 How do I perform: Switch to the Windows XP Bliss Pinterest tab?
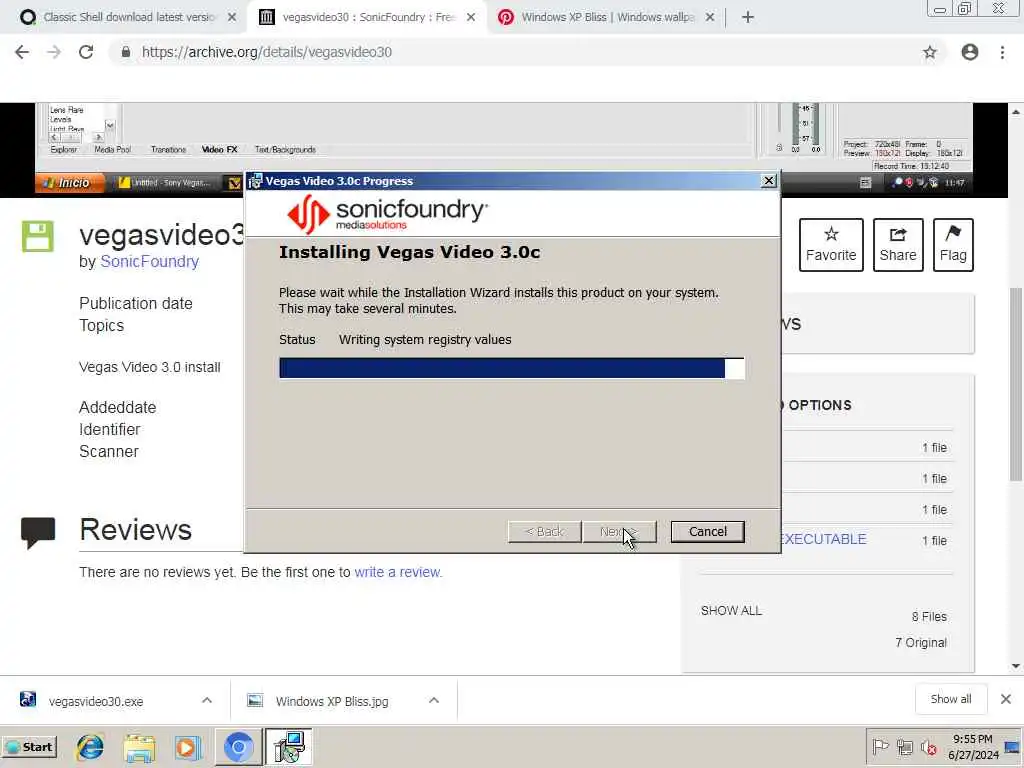coord(607,17)
